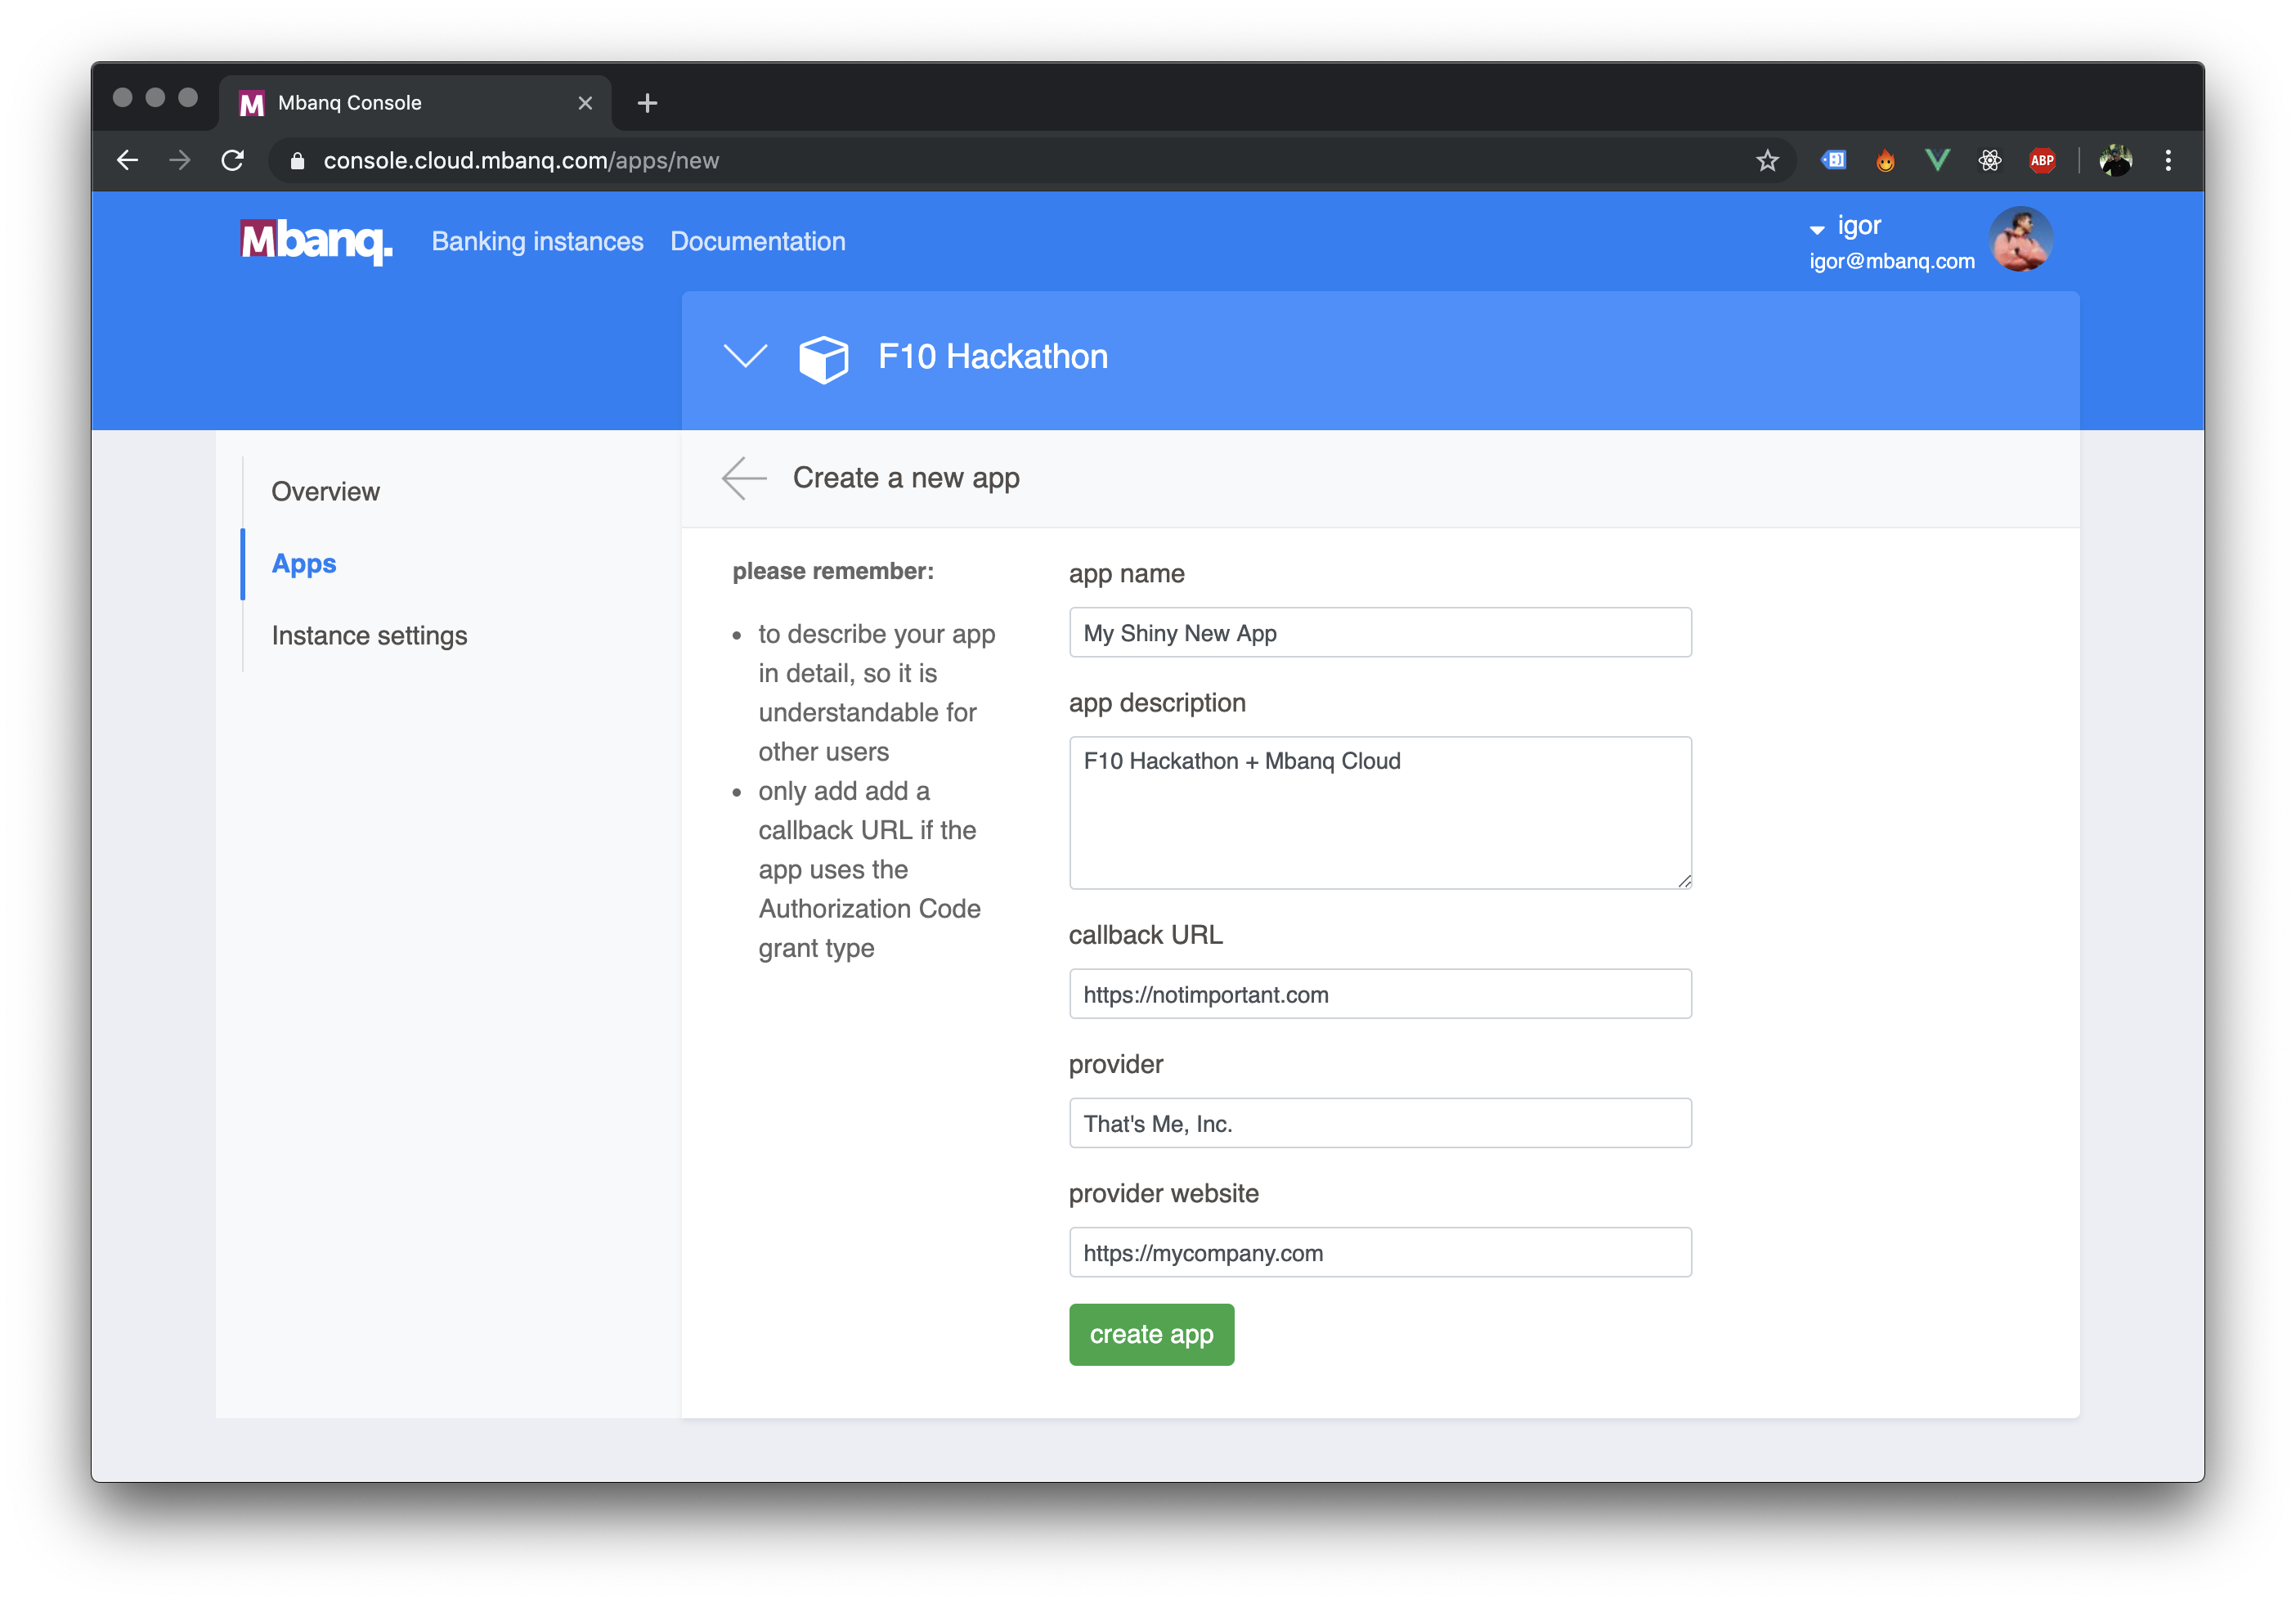Reload the page
Screen dimensions: 2296x1603
click(x=233, y=160)
